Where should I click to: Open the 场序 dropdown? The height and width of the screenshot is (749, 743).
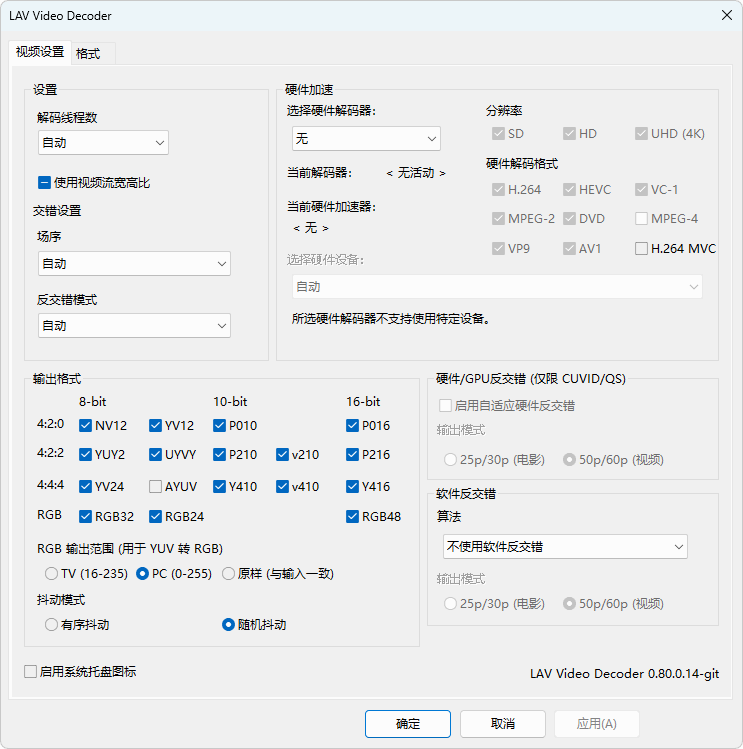coord(134,264)
